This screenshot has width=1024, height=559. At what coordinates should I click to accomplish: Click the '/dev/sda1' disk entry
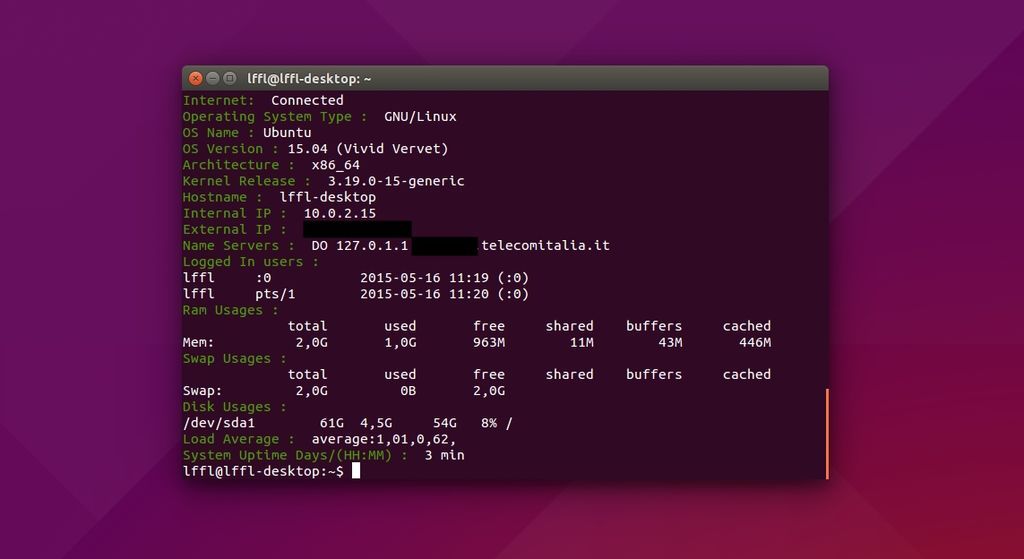coord(219,423)
